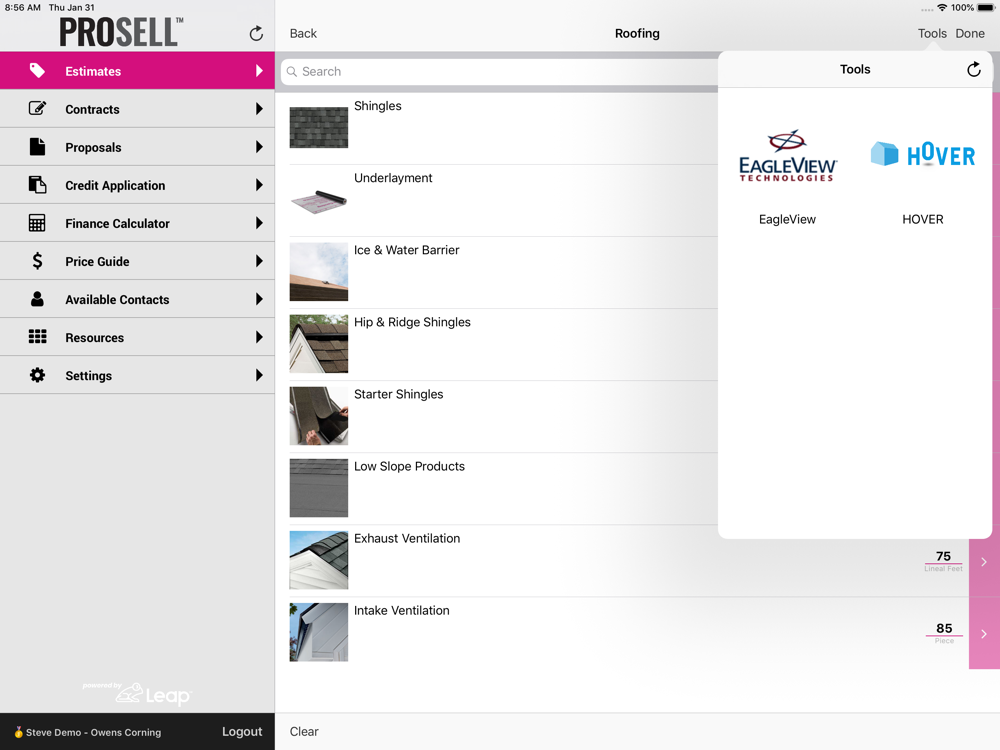Open the Credit Application section
The height and width of the screenshot is (750, 1000).
(137, 185)
